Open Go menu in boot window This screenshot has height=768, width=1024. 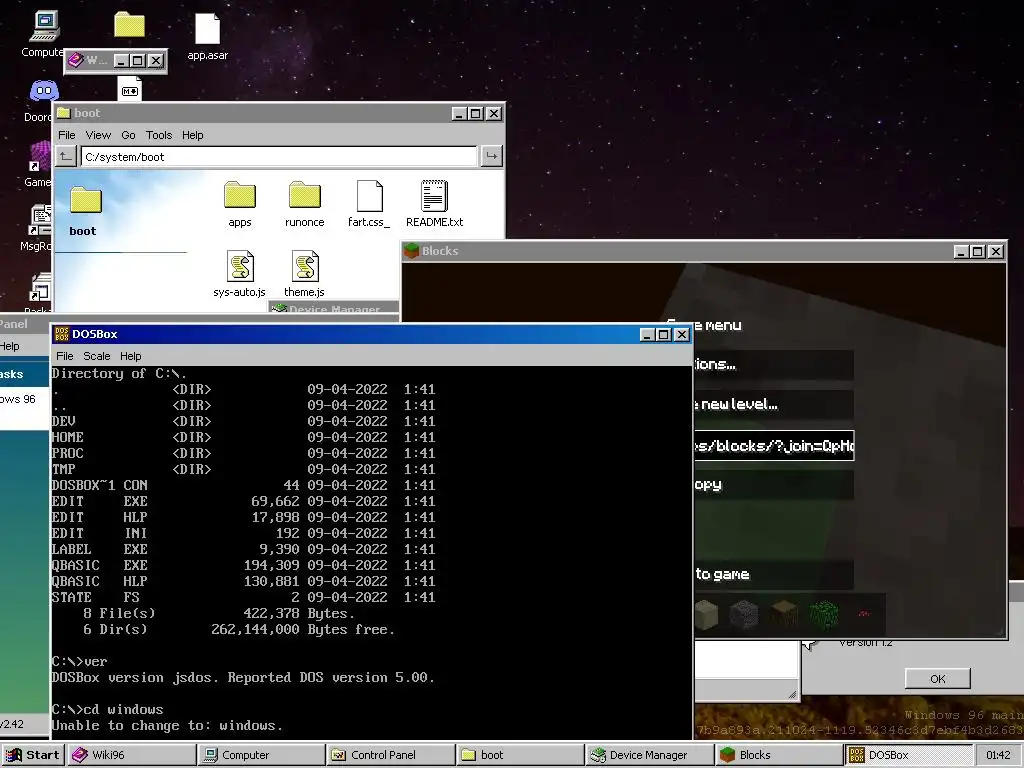click(128, 135)
